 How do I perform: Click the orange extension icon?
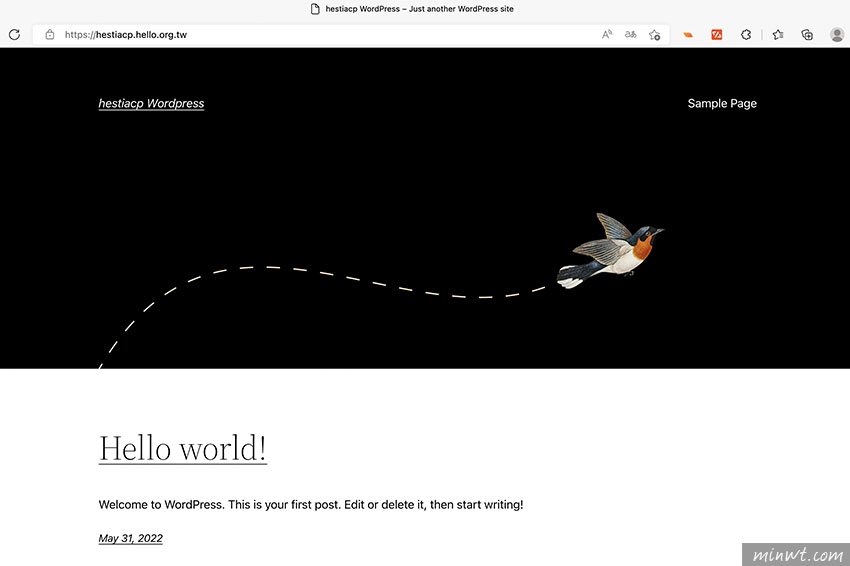pos(688,35)
